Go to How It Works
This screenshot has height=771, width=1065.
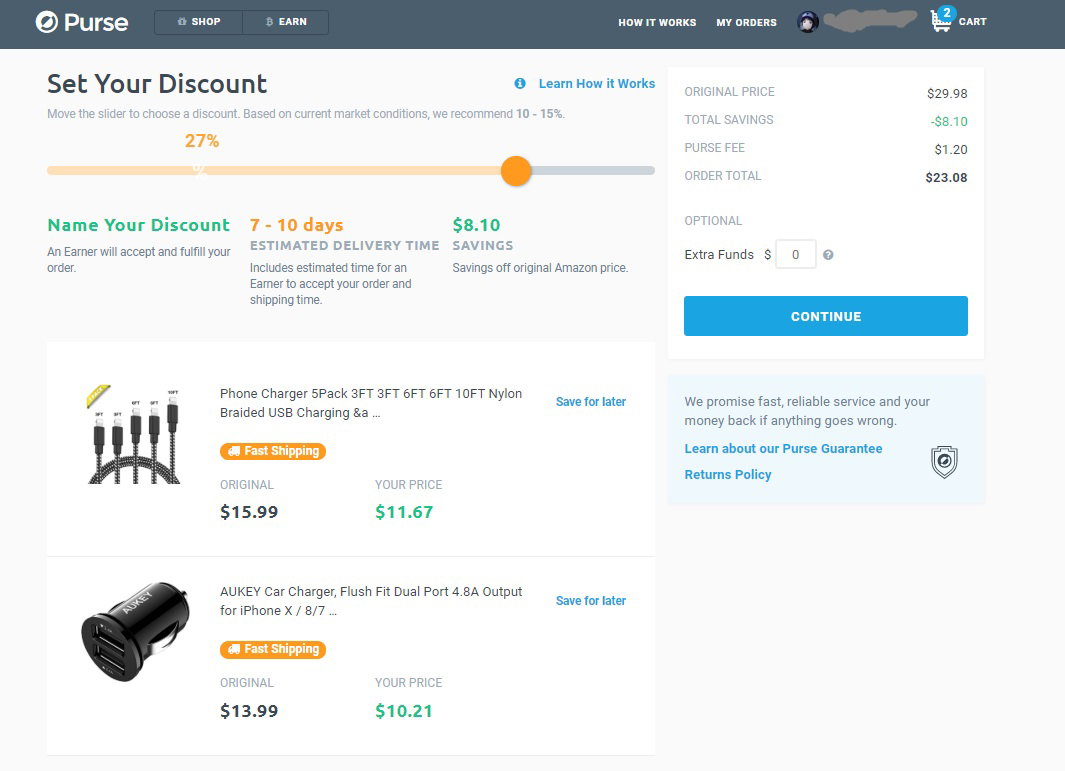[657, 22]
